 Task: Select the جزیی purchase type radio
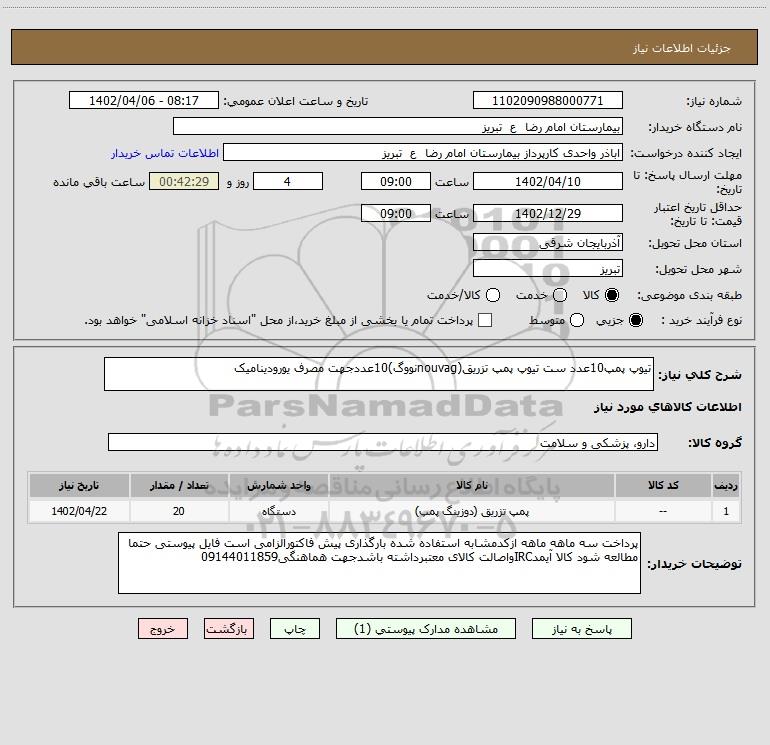pos(636,320)
